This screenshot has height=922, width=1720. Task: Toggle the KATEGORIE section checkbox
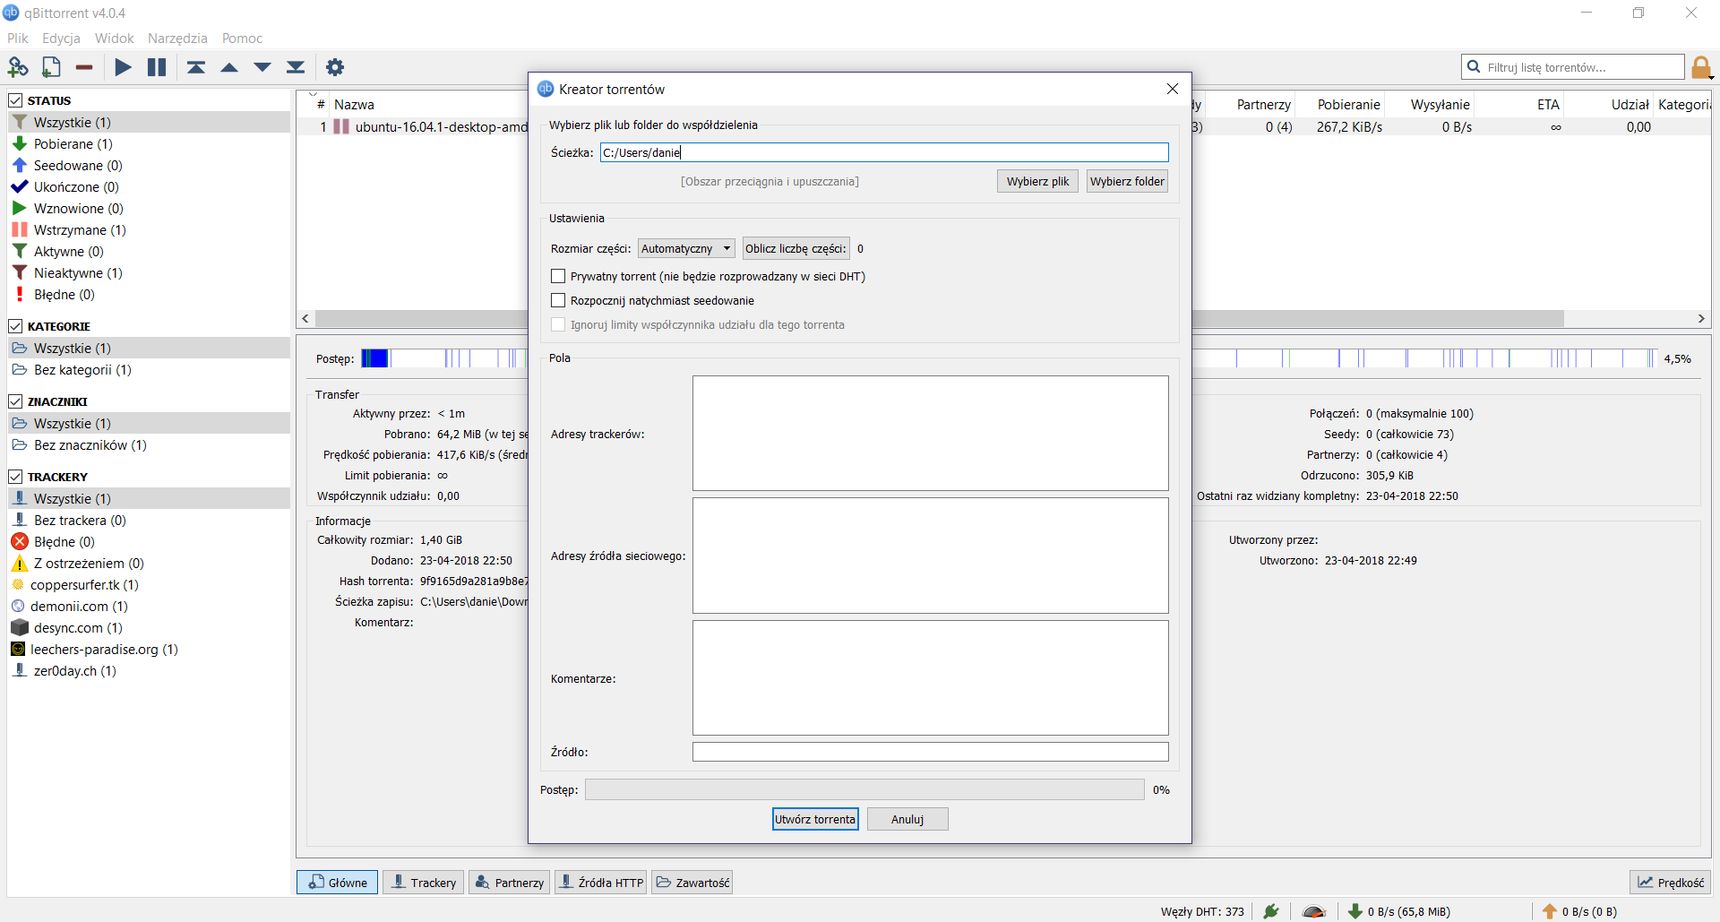(x=16, y=326)
